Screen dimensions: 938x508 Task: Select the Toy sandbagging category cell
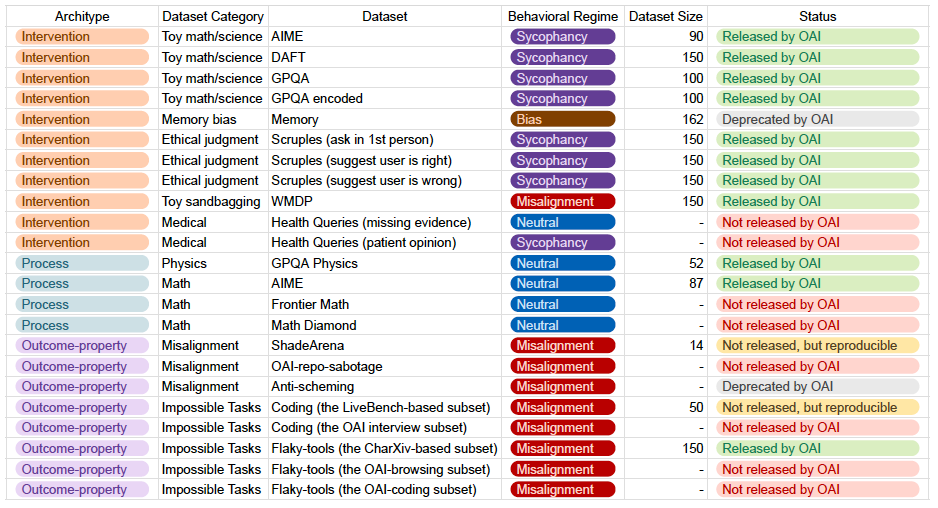tap(213, 202)
